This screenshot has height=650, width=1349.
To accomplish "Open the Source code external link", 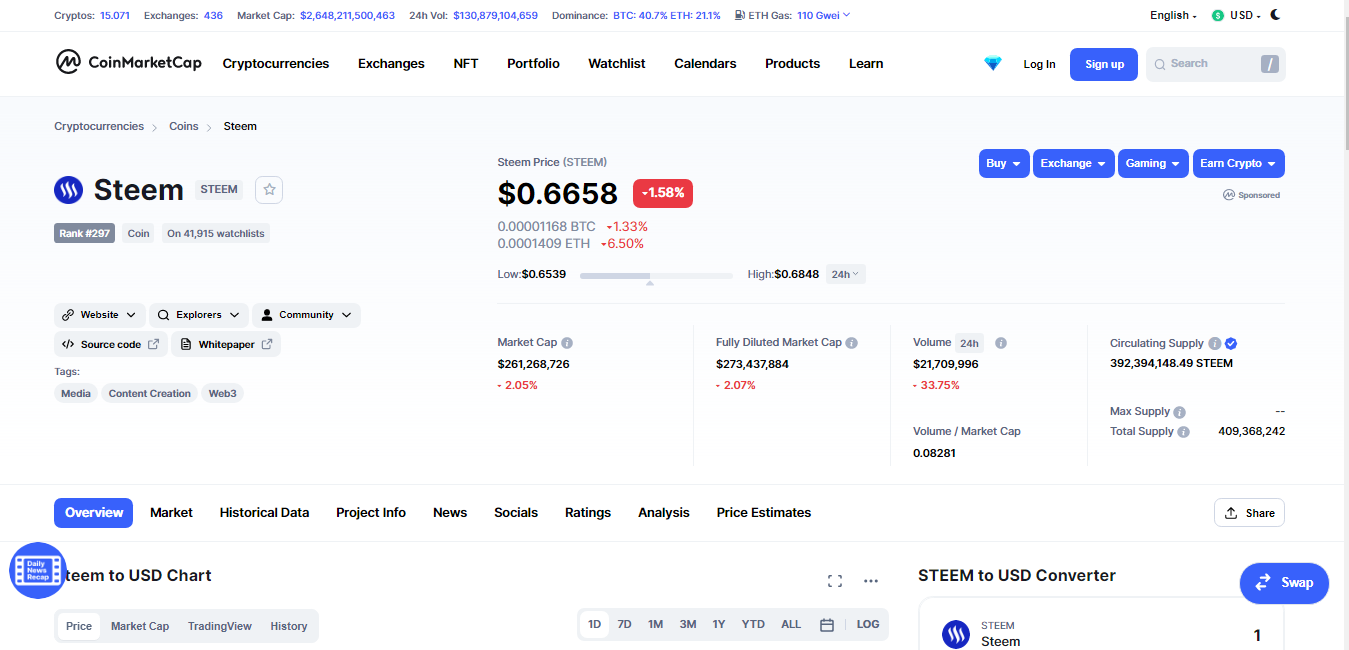I will [x=110, y=344].
